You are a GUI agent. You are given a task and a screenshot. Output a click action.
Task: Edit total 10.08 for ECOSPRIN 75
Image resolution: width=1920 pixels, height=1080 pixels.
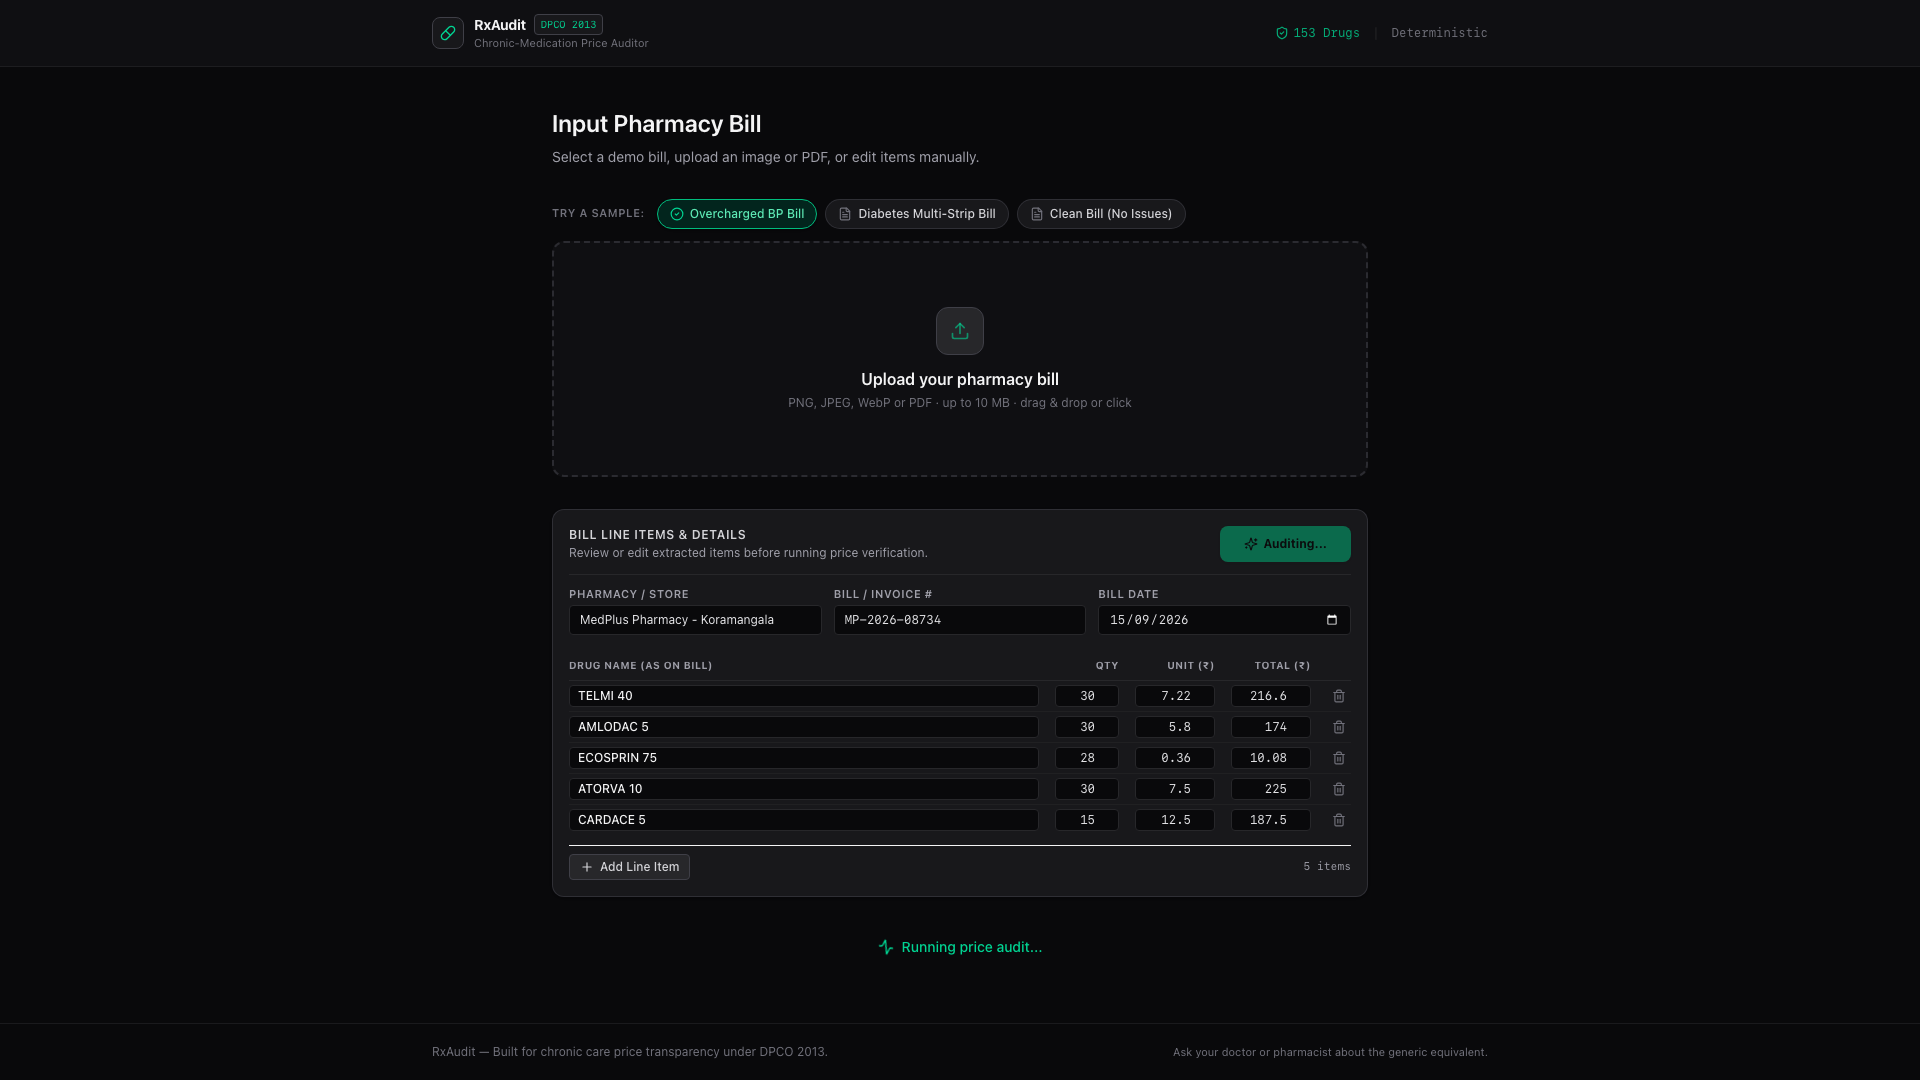pos(1271,758)
